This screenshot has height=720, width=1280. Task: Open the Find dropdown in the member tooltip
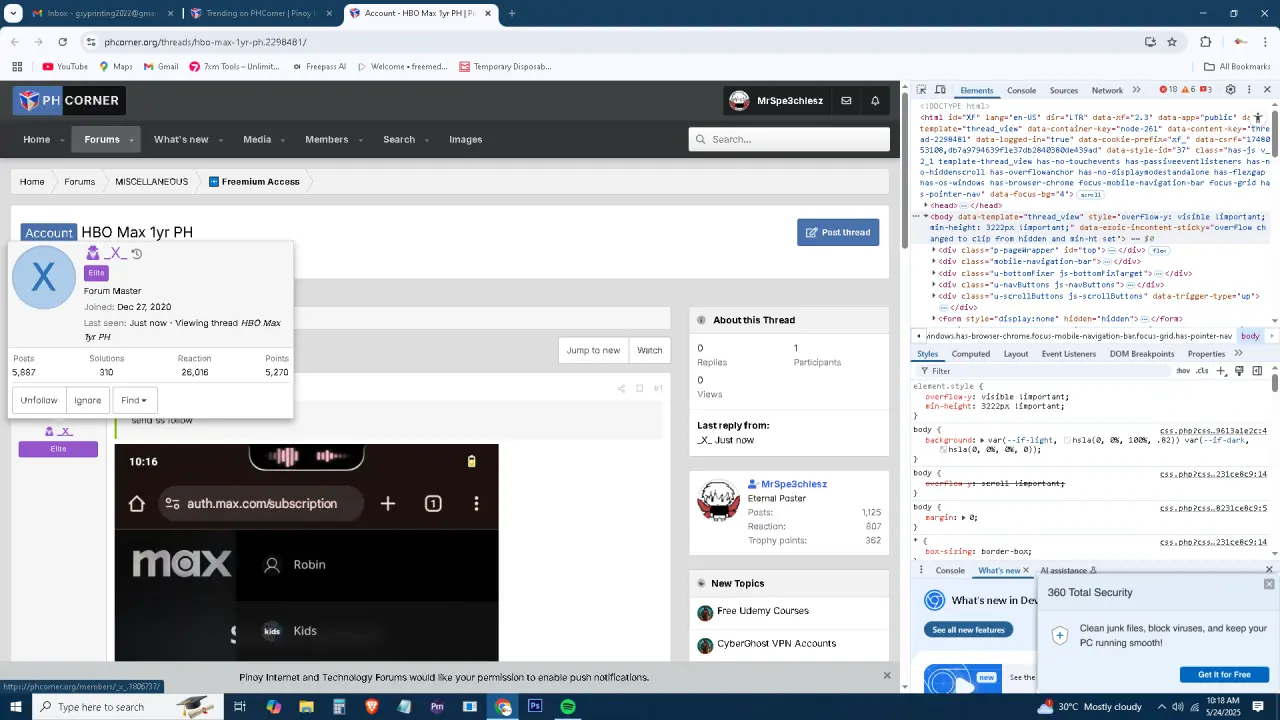tap(134, 400)
